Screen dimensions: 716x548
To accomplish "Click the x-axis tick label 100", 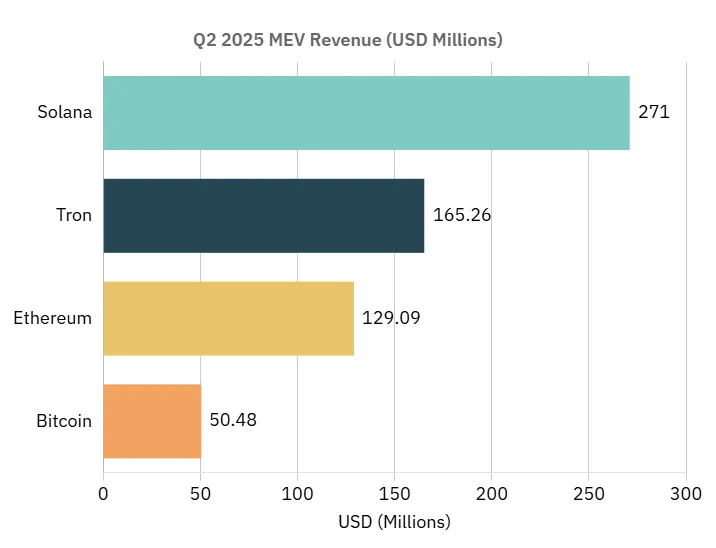I will (297, 494).
